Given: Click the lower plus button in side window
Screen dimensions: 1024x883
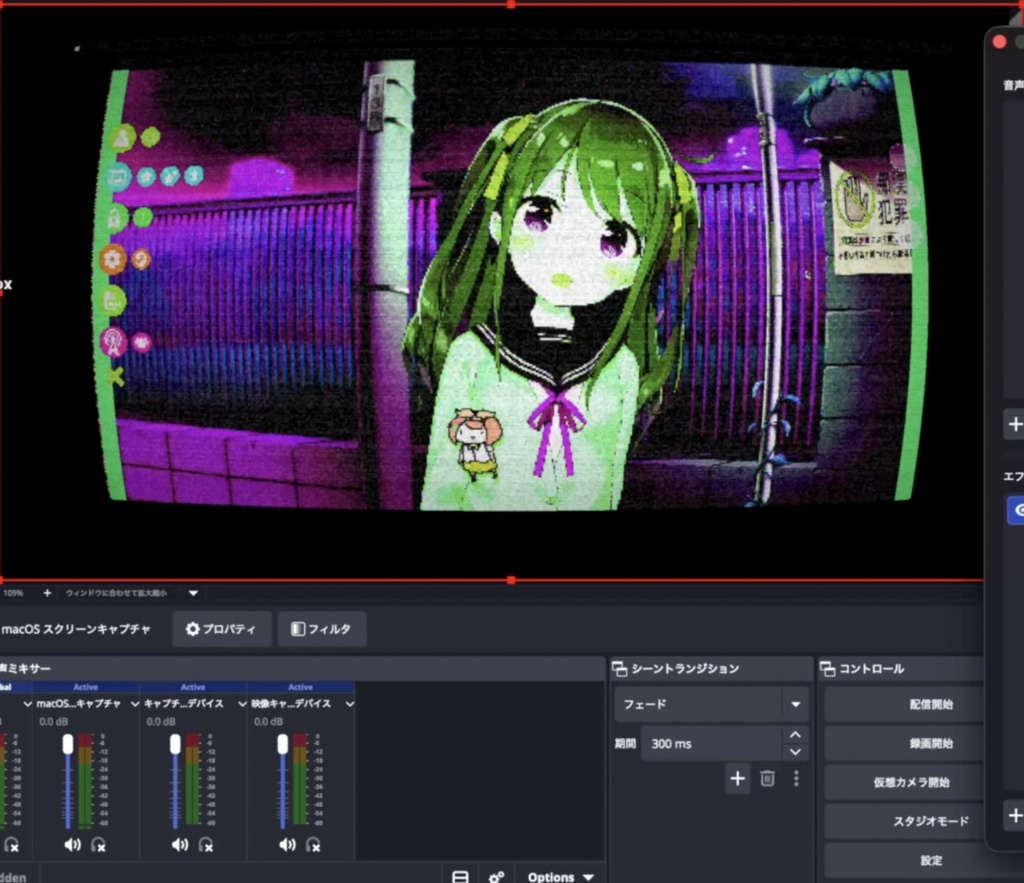Looking at the screenshot, I should [x=1014, y=815].
